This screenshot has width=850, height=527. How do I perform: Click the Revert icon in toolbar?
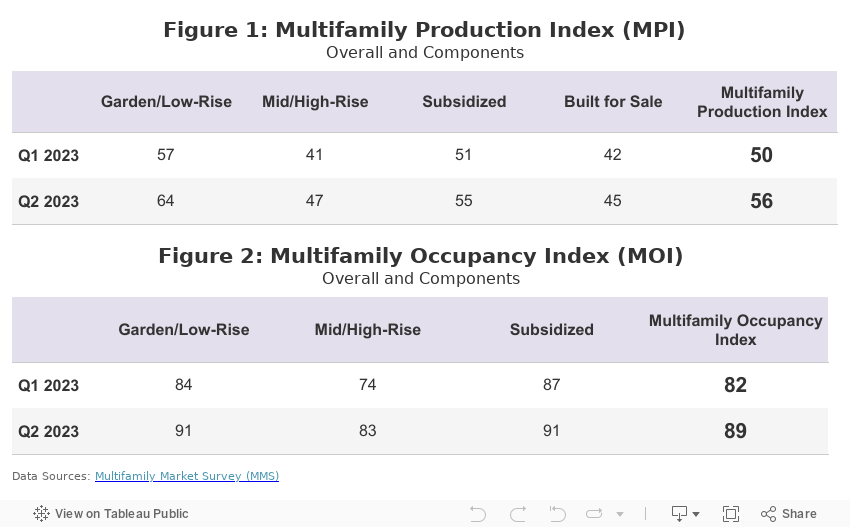pos(557,513)
